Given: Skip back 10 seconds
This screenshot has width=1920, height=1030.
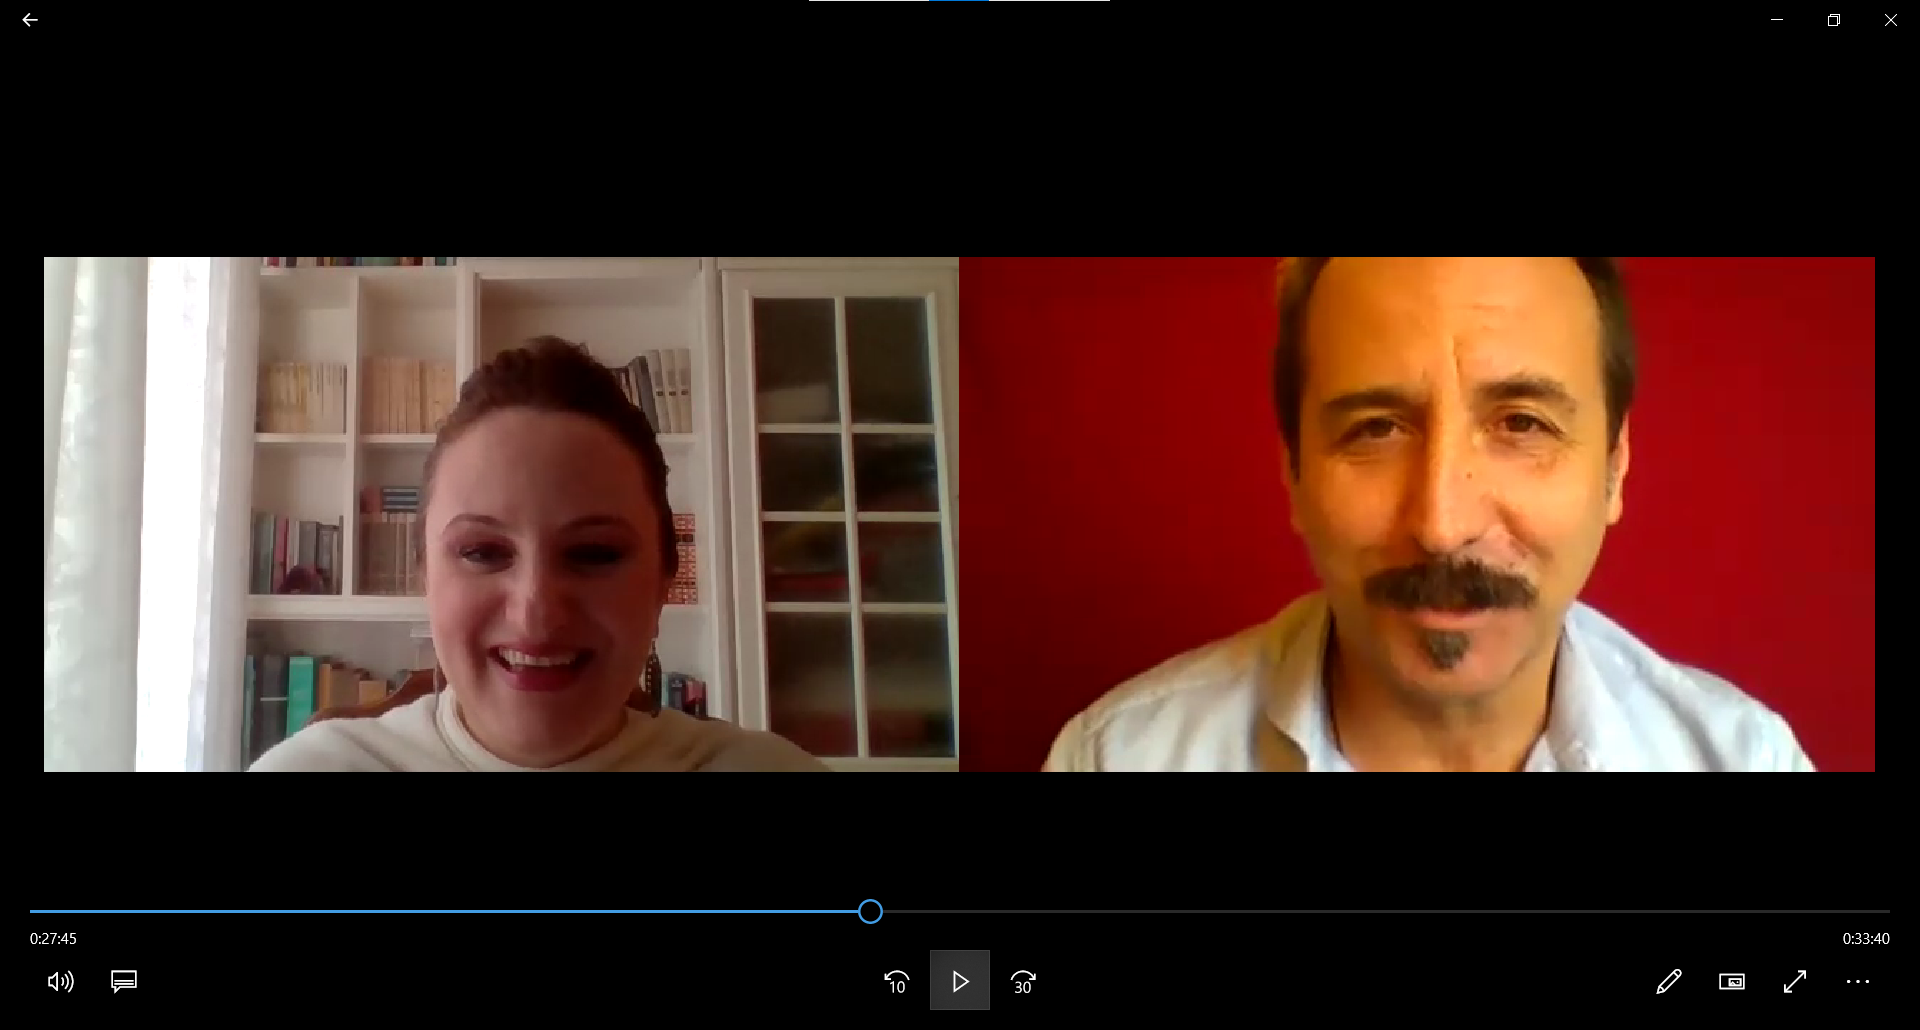Looking at the screenshot, I should point(897,982).
